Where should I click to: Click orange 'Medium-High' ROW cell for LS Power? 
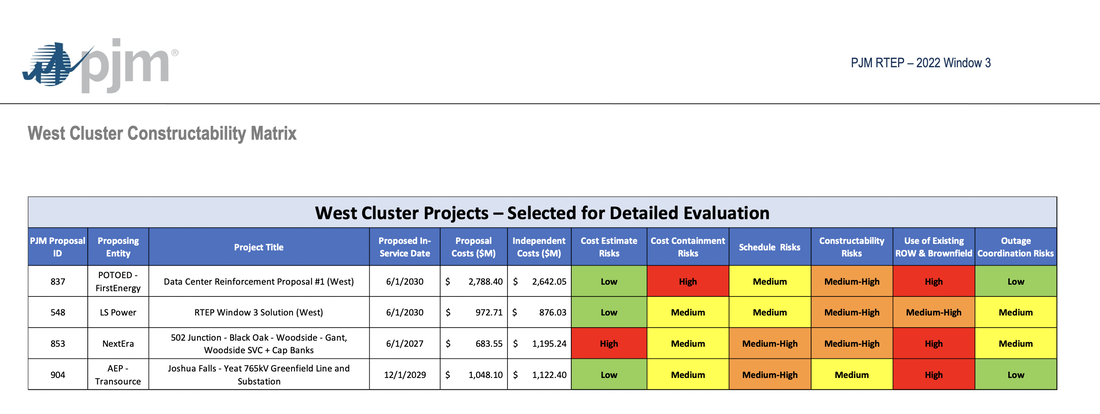pyautogui.click(x=934, y=312)
